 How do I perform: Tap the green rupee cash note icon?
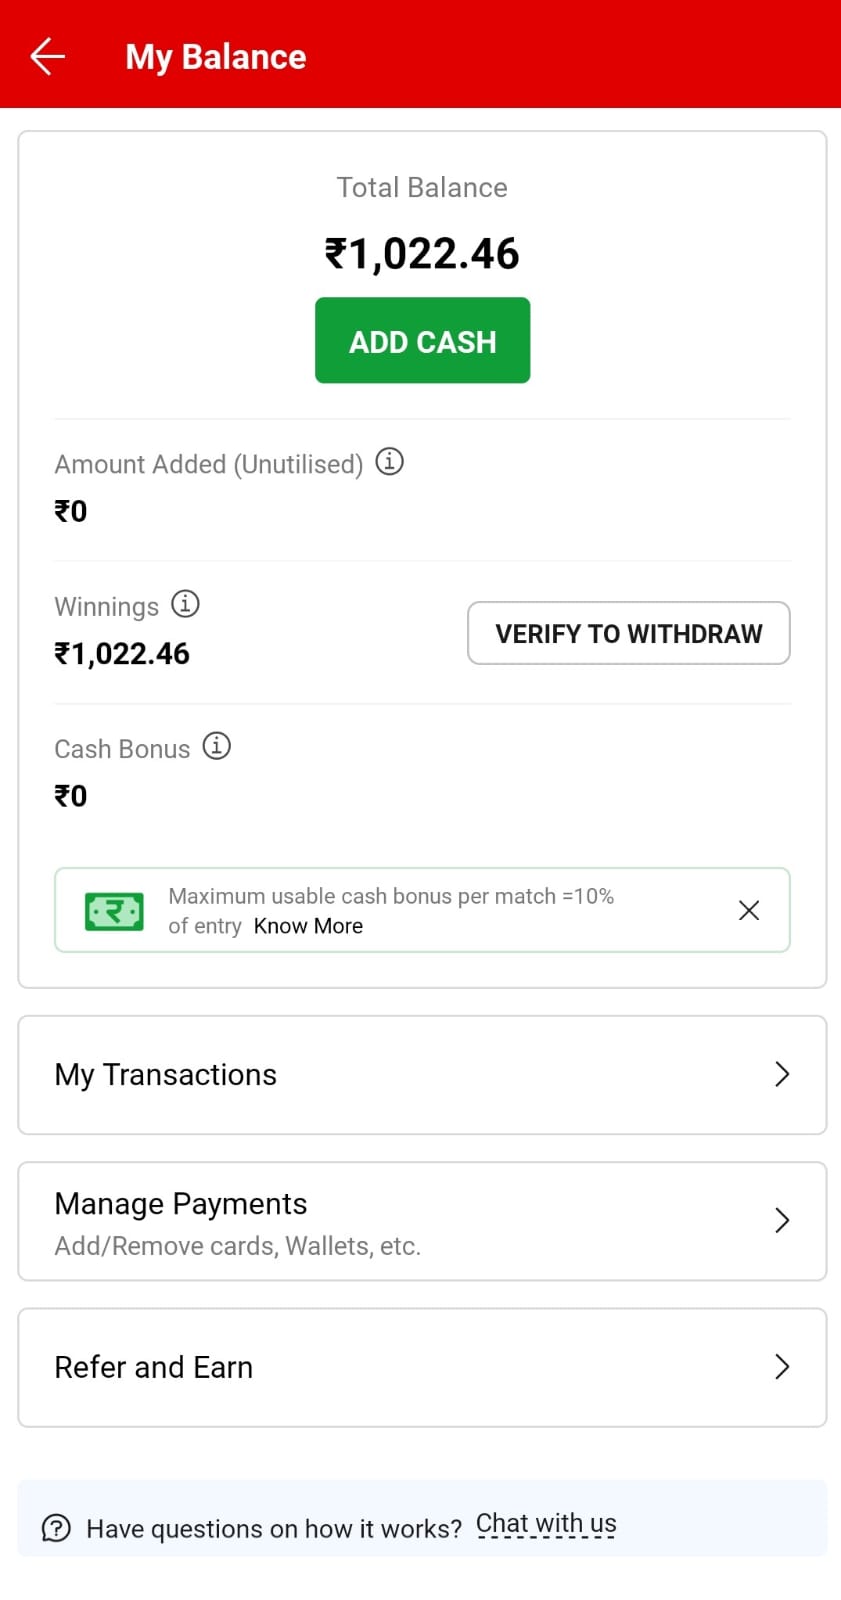point(114,911)
